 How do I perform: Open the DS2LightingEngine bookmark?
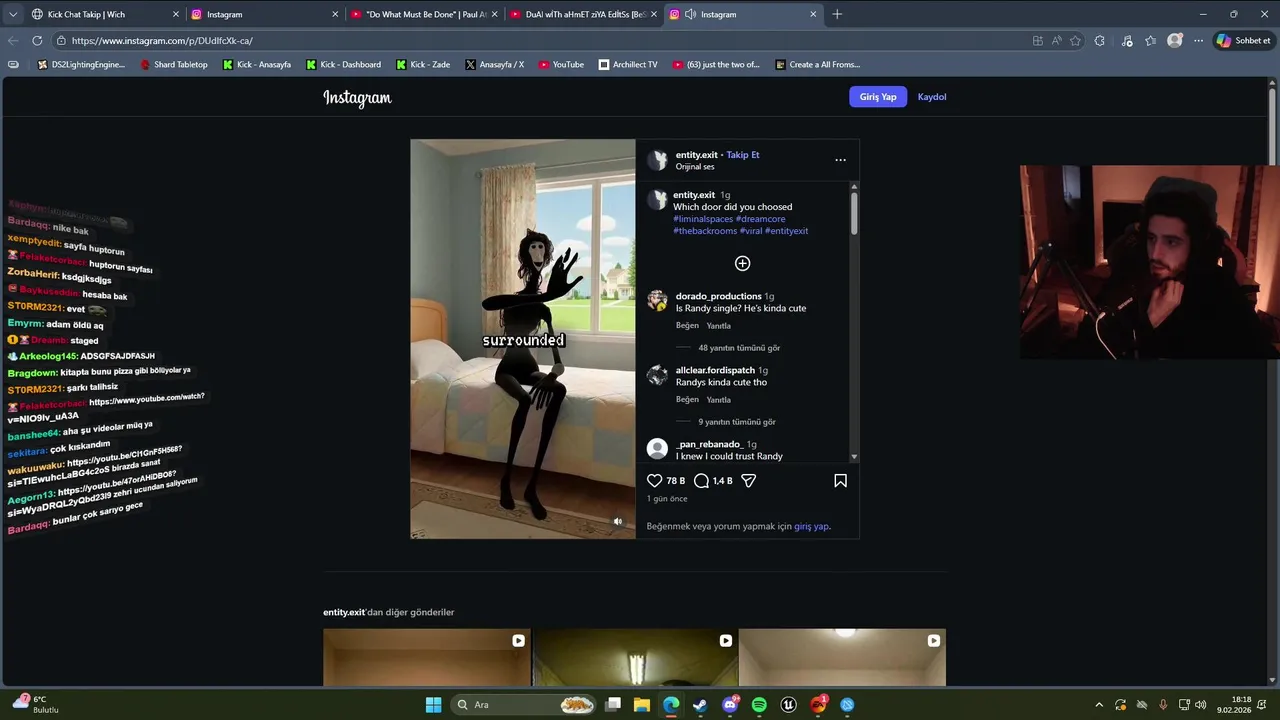point(81,64)
